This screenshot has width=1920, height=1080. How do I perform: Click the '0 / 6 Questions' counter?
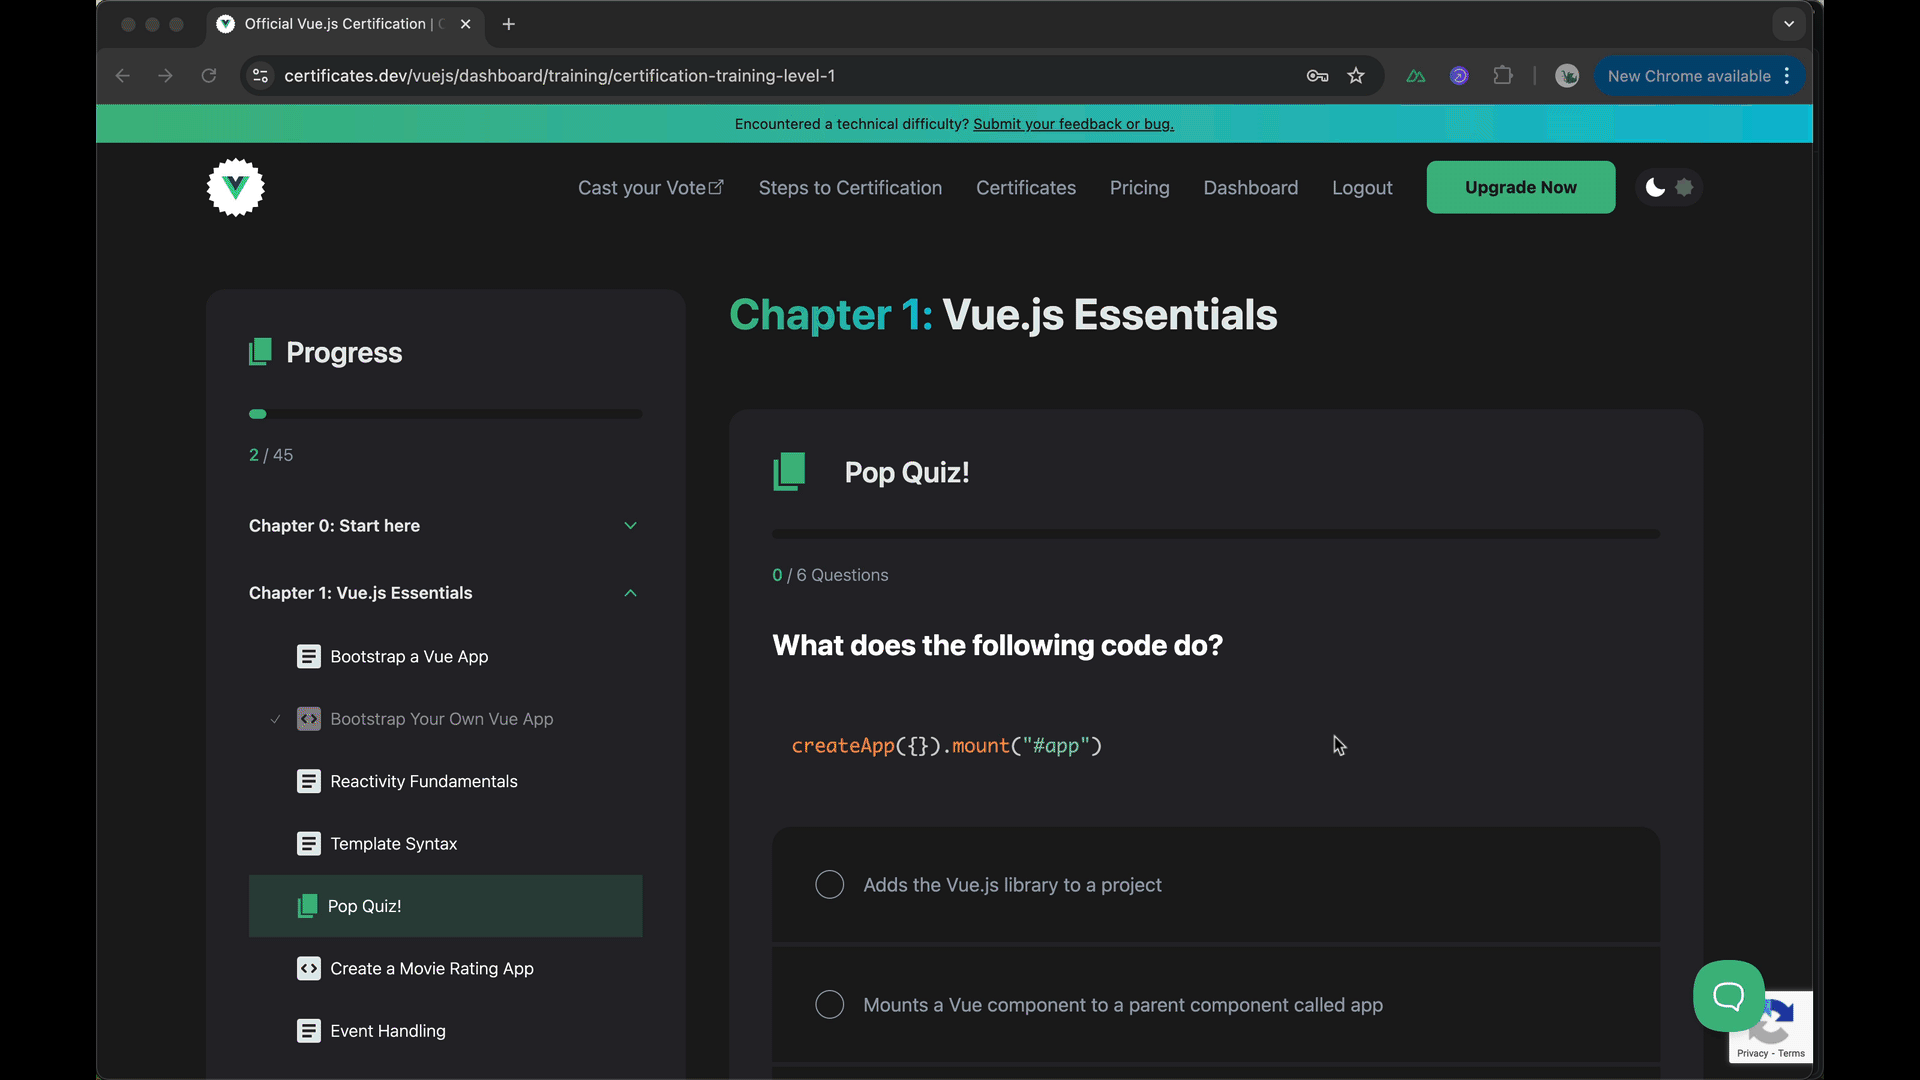[830, 575]
